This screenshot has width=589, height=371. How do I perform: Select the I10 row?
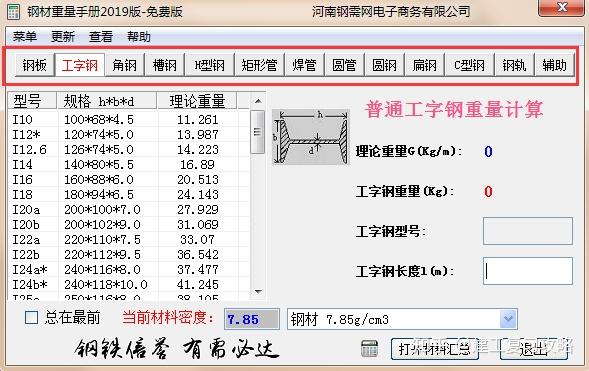point(129,119)
